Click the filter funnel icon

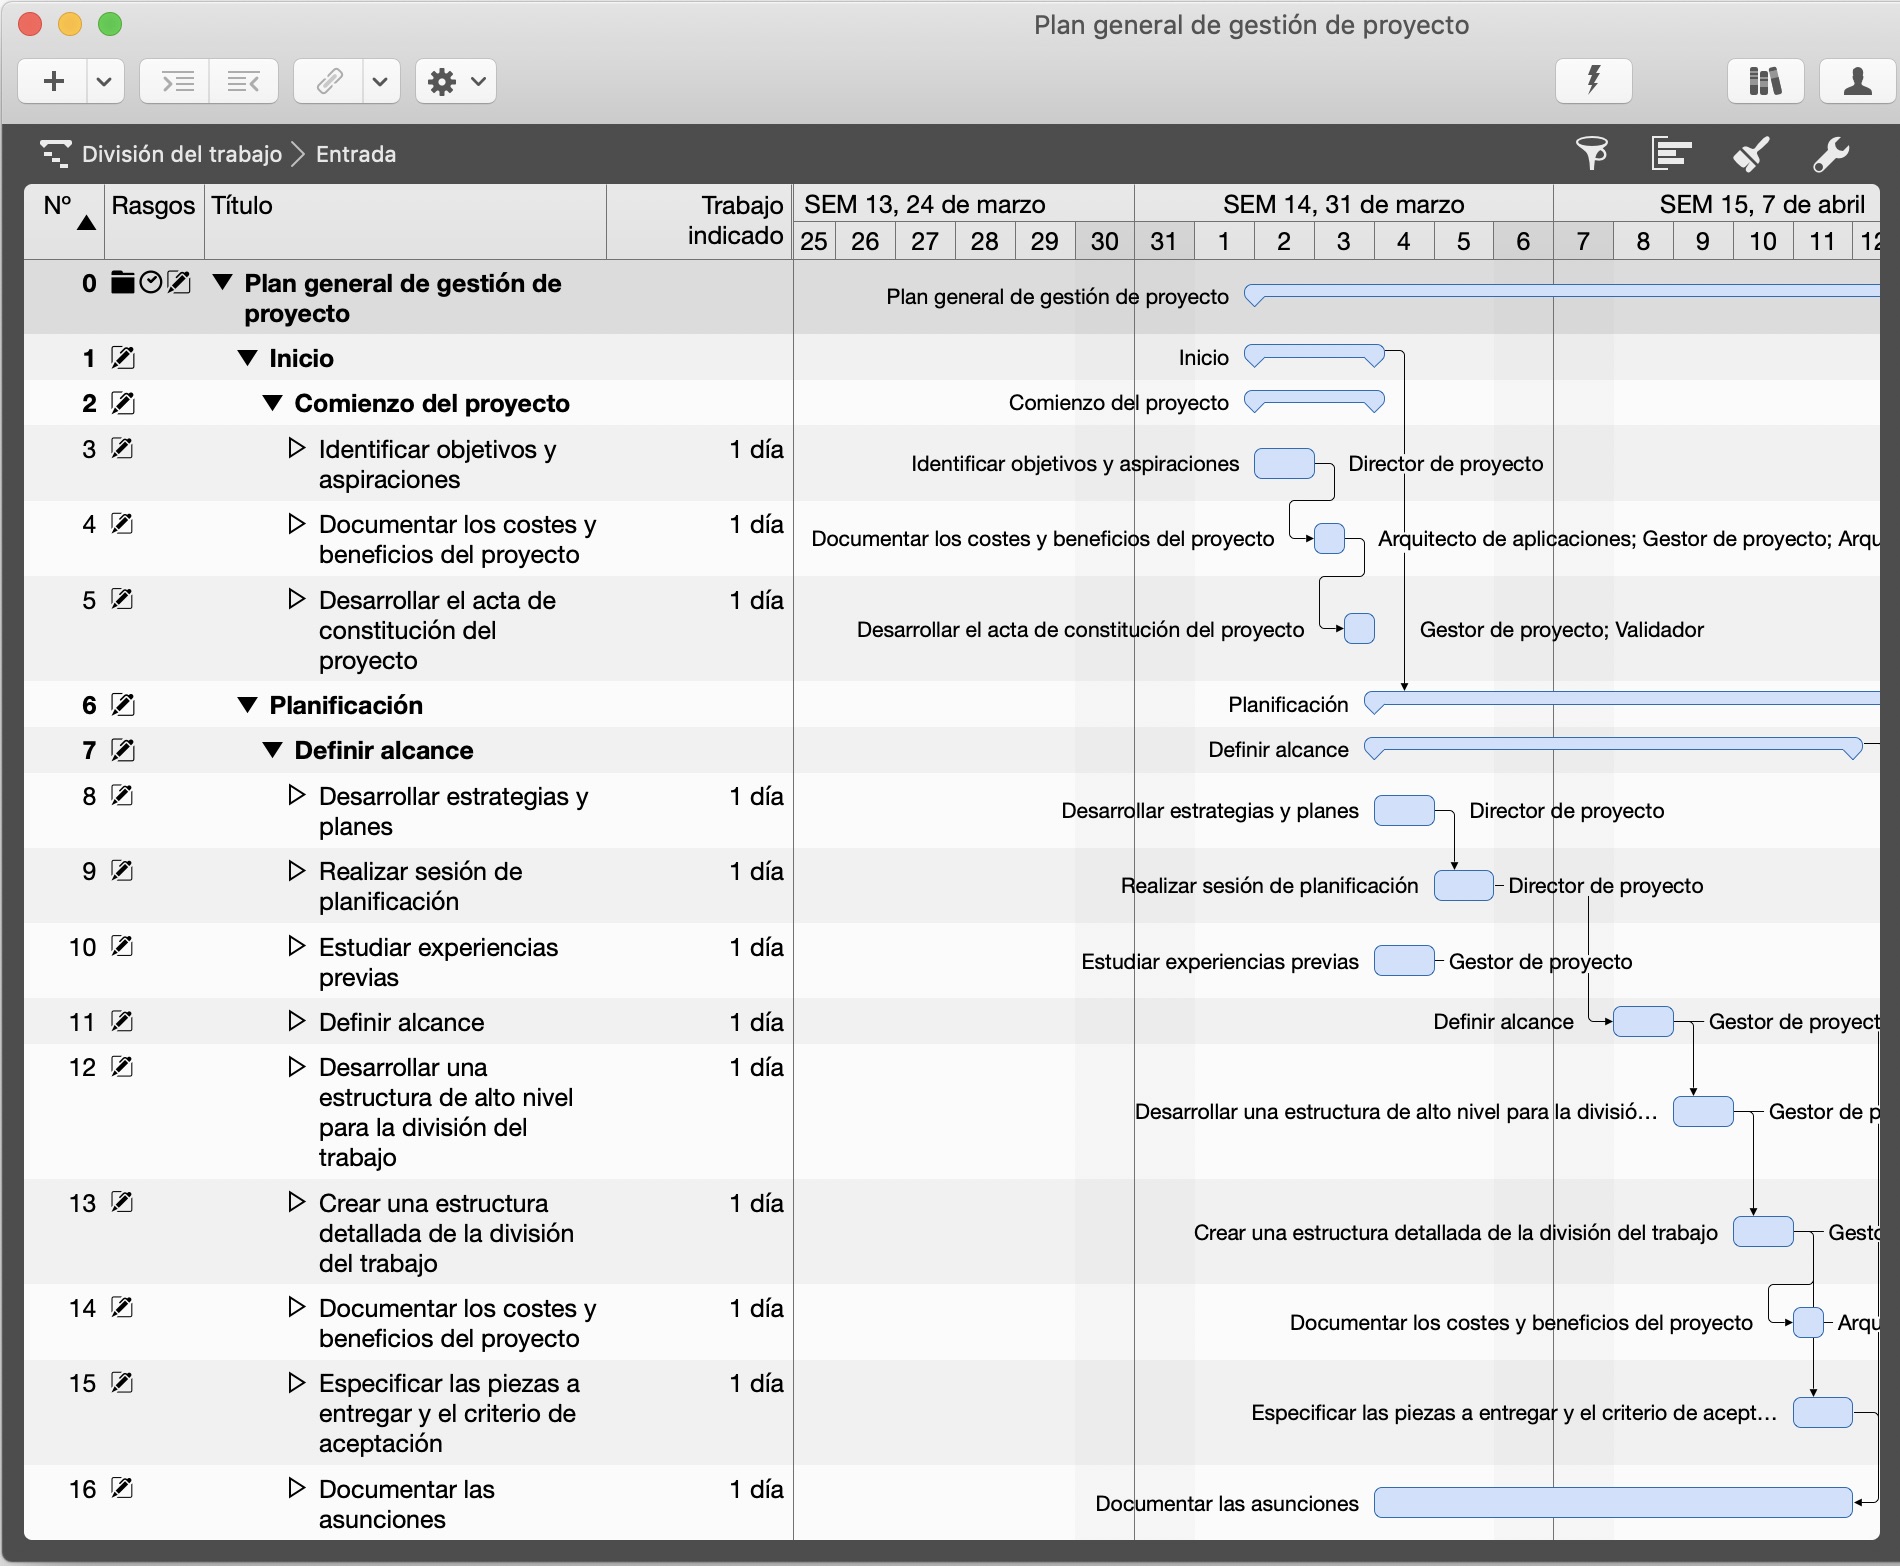tap(1591, 154)
